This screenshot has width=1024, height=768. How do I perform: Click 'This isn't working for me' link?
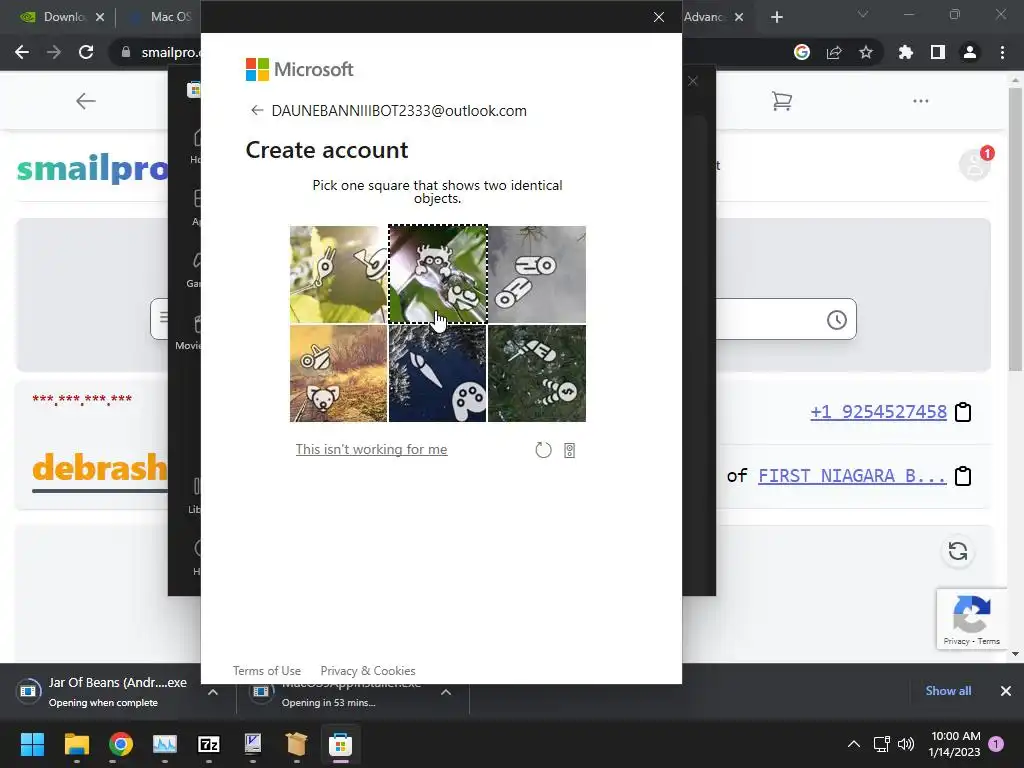click(x=371, y=449)
